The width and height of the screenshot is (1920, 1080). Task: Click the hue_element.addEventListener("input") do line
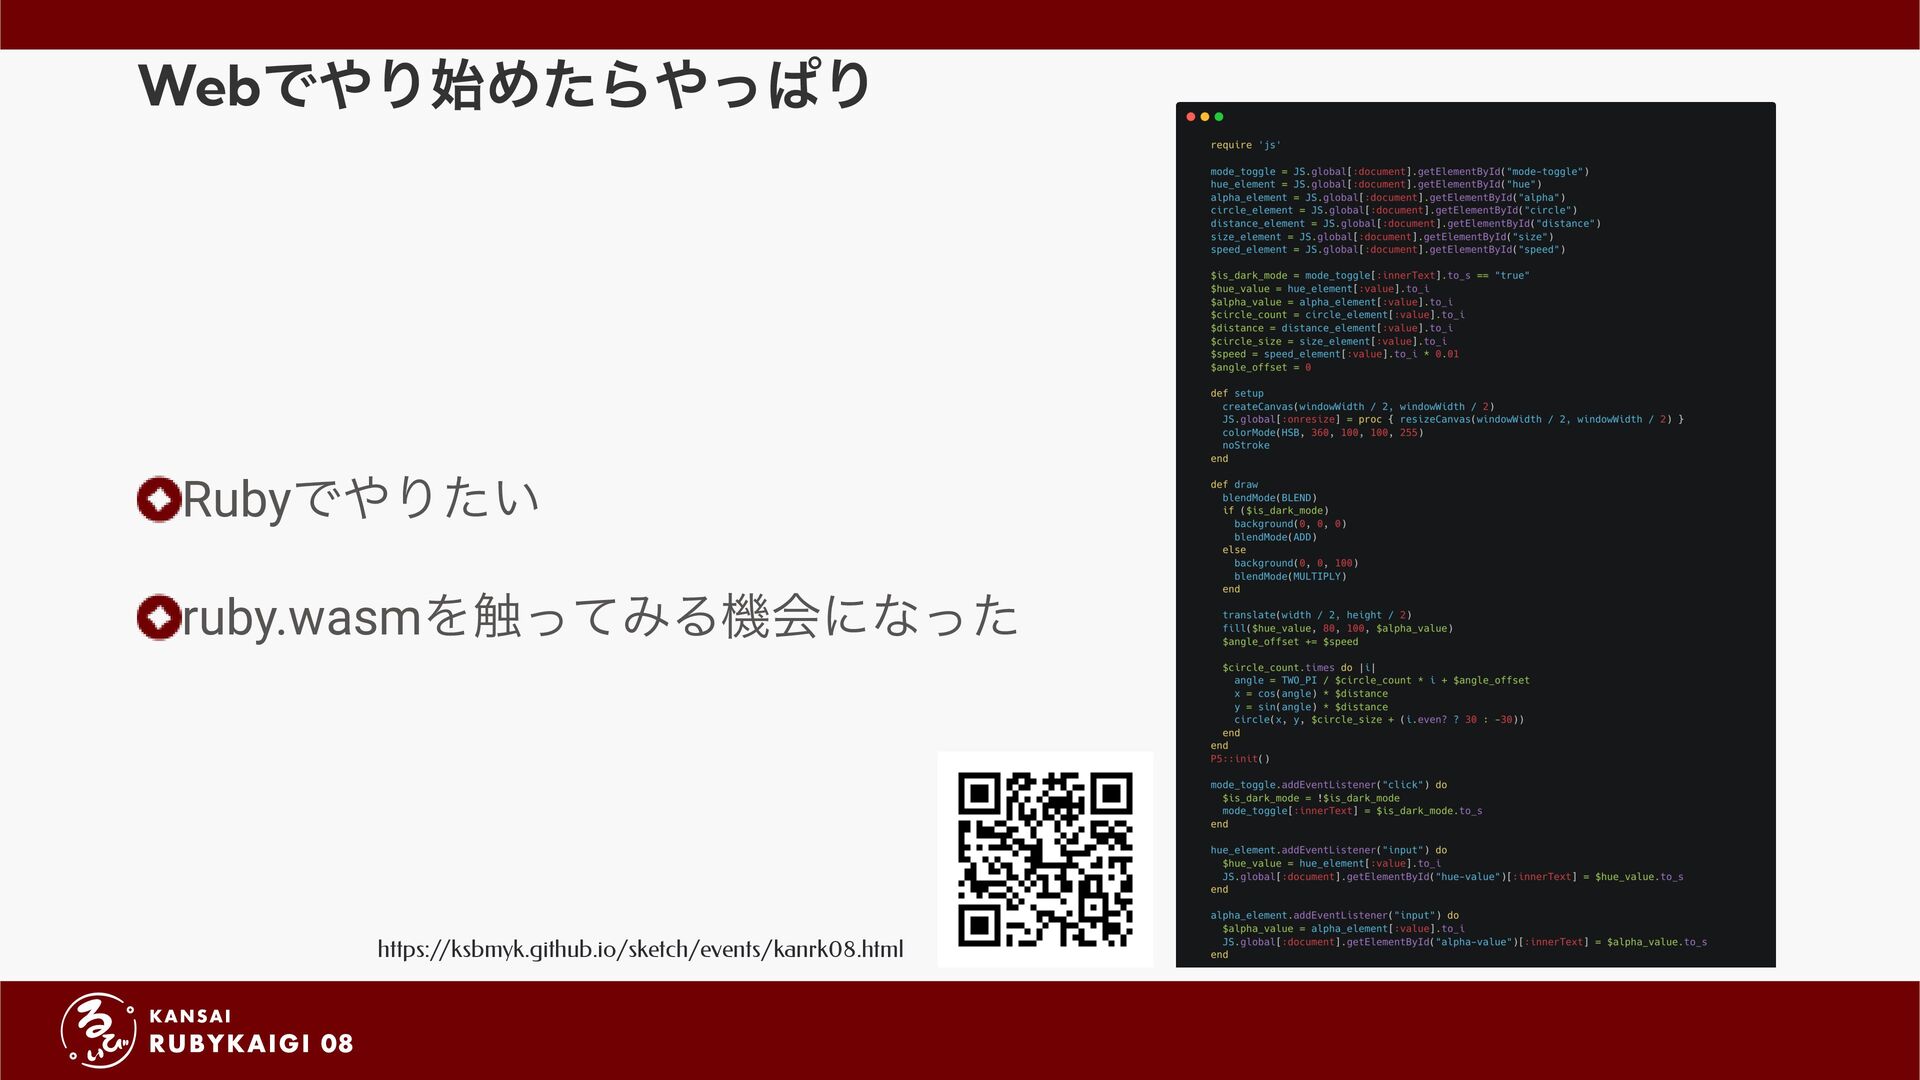(1328, 851)
